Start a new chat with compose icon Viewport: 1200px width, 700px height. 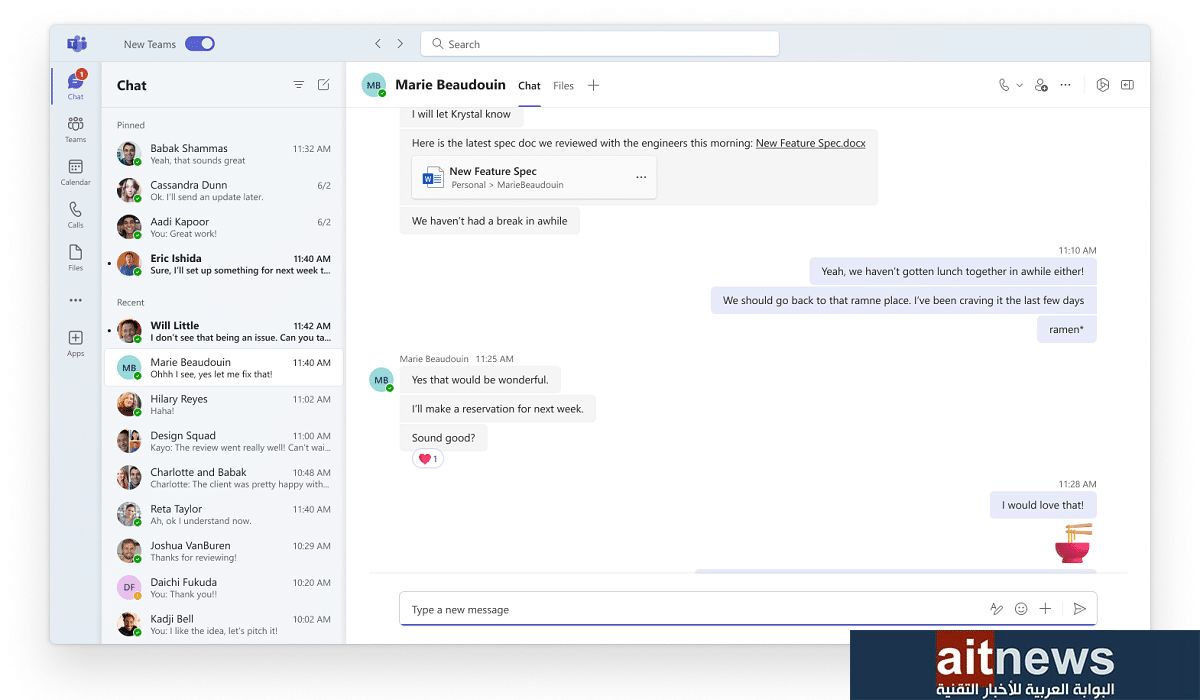(x=323, y=85)
